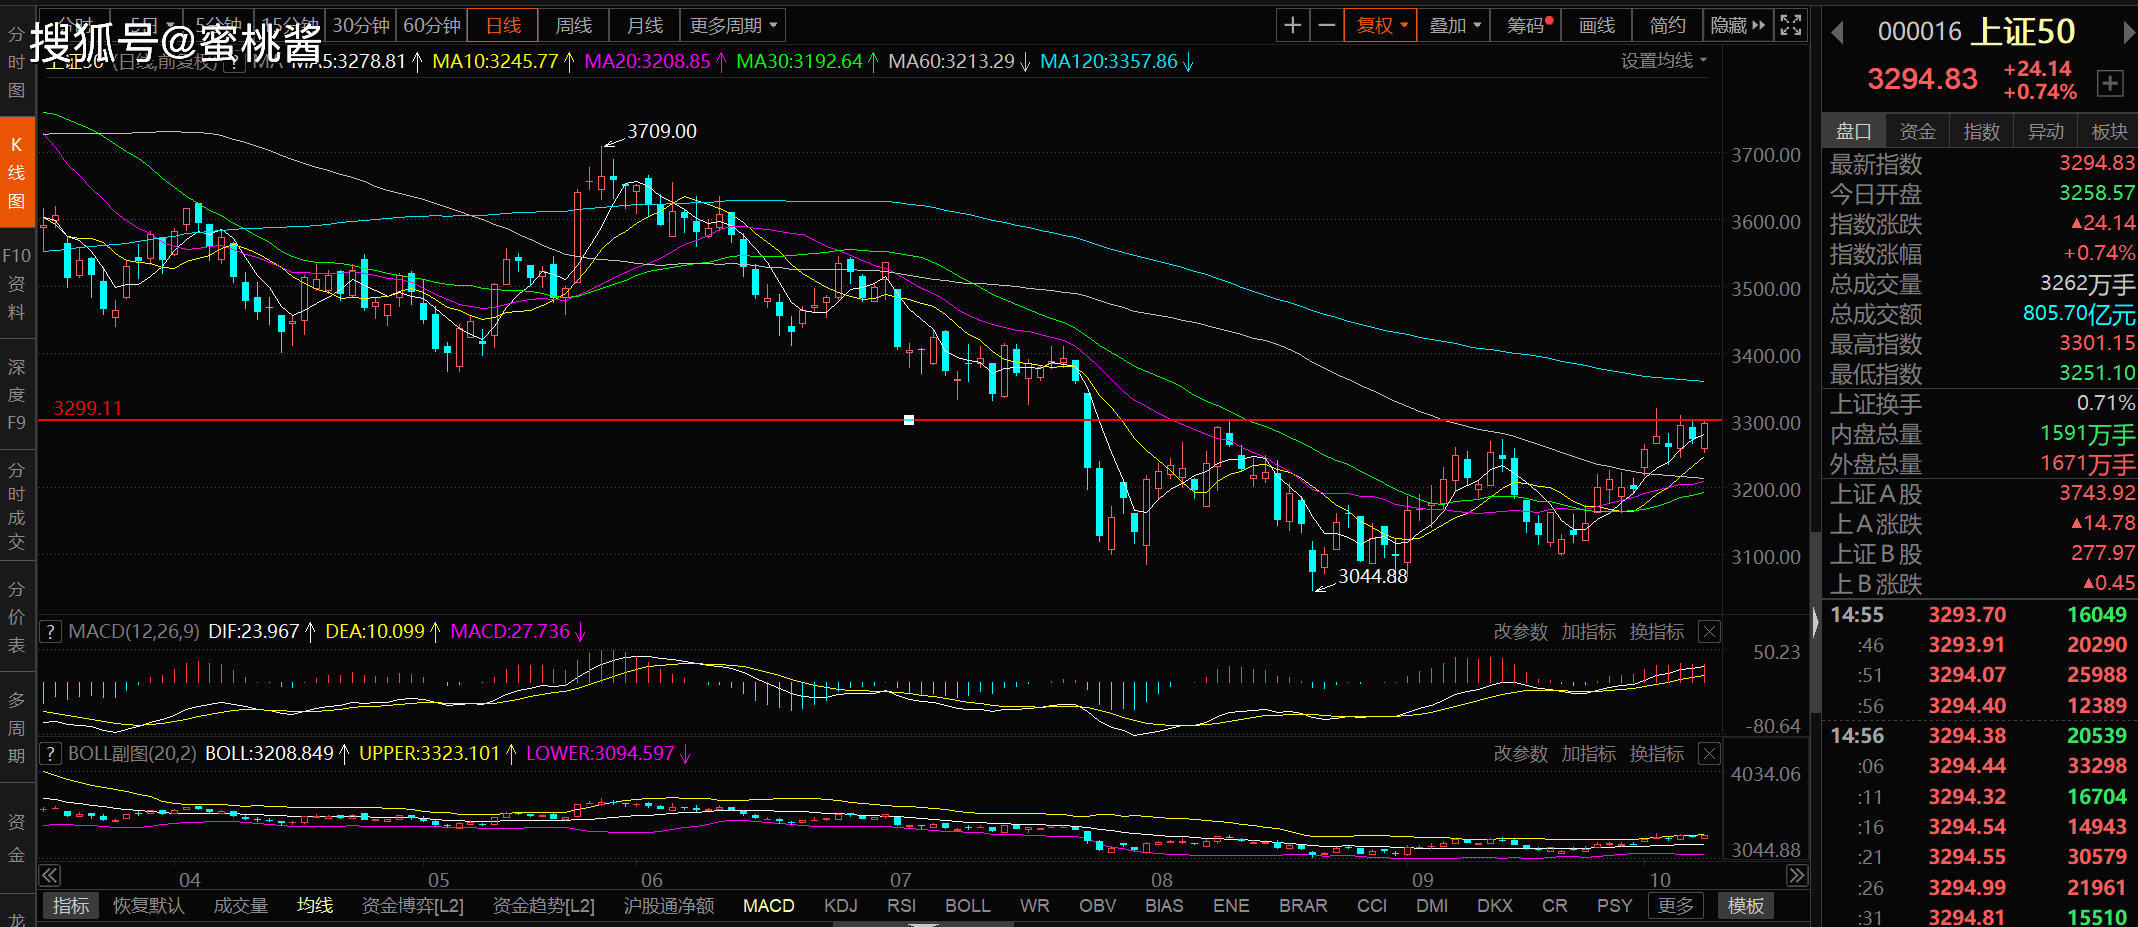Zoom out chart with minus icon

click(1327, 25)
